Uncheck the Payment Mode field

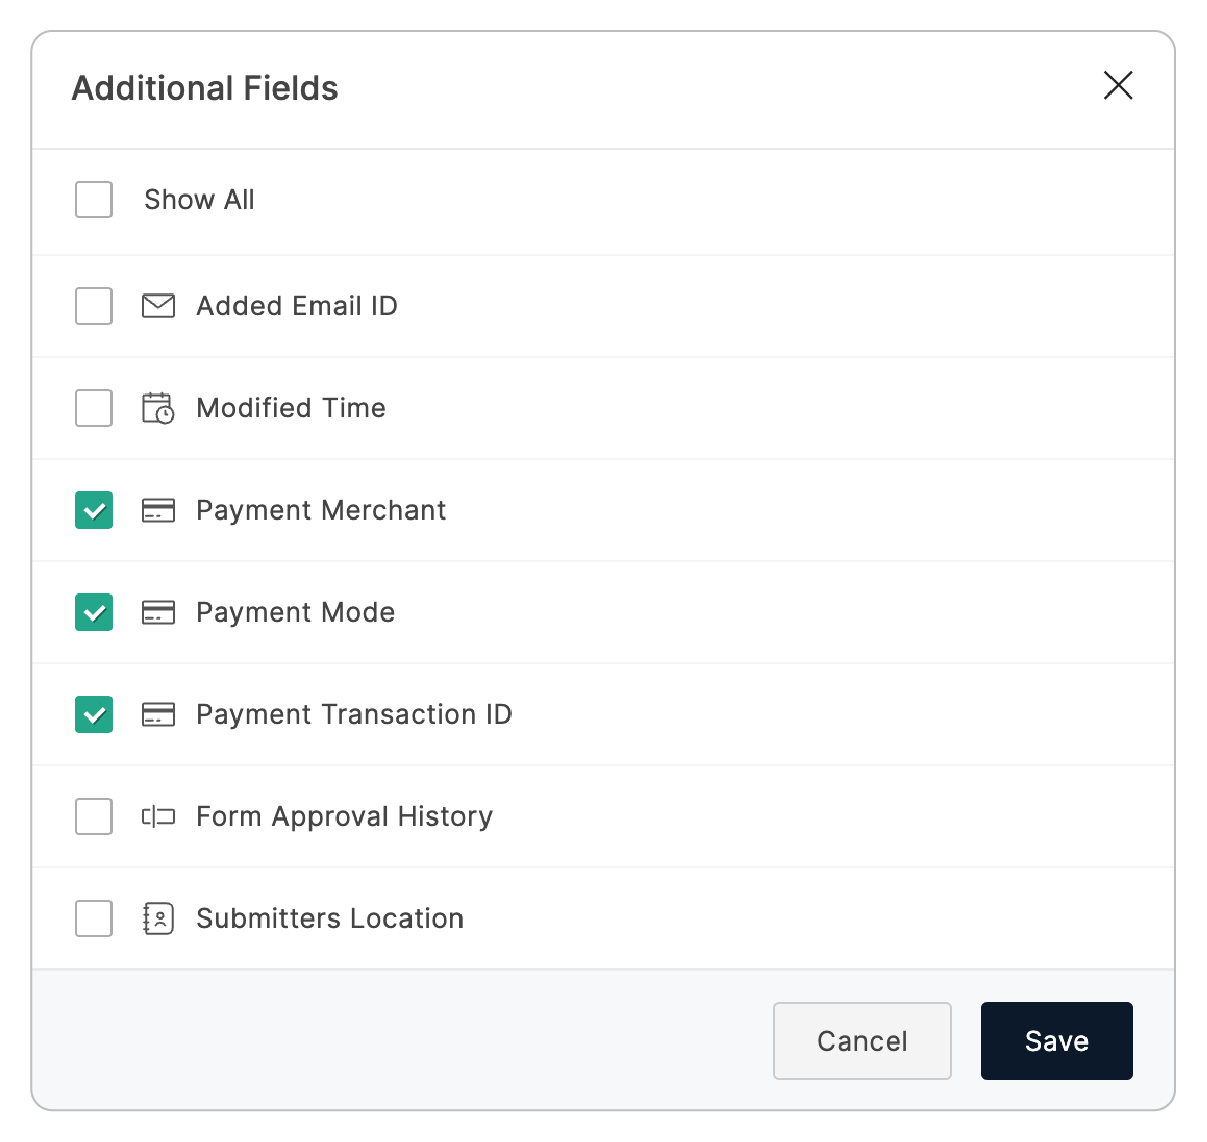coord(93,612)
